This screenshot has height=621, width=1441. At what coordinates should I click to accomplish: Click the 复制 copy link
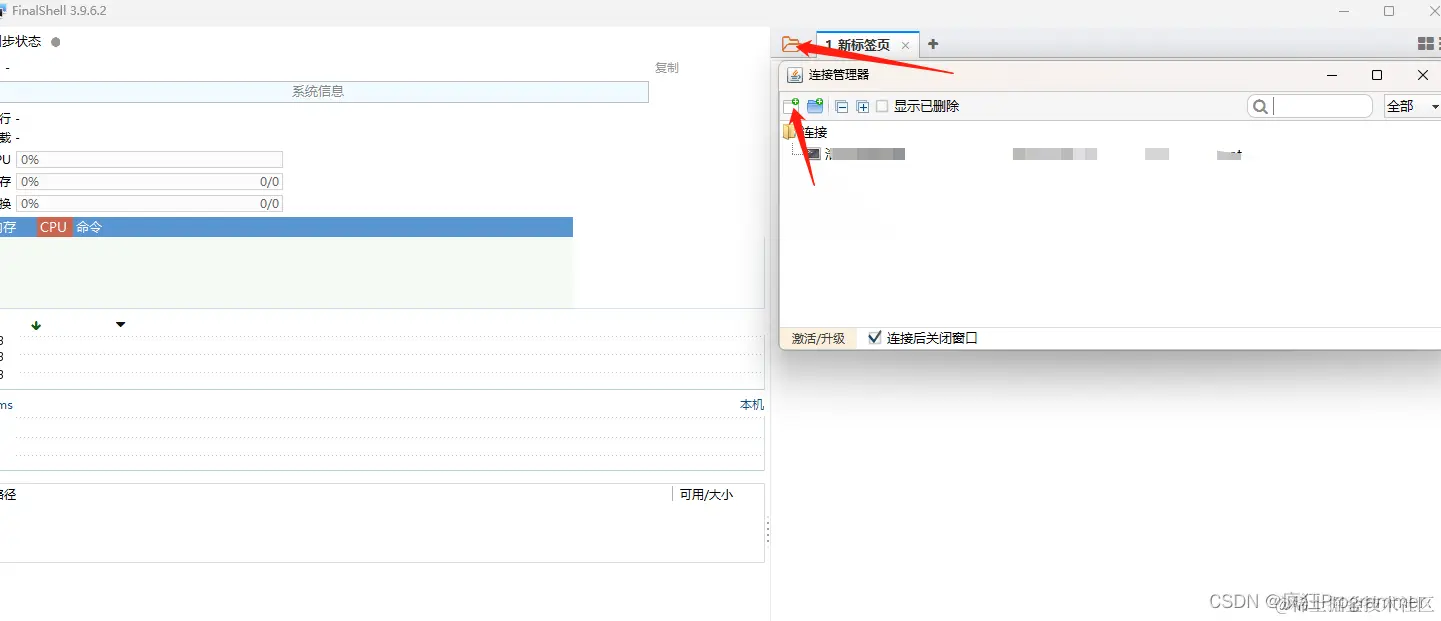666,67
